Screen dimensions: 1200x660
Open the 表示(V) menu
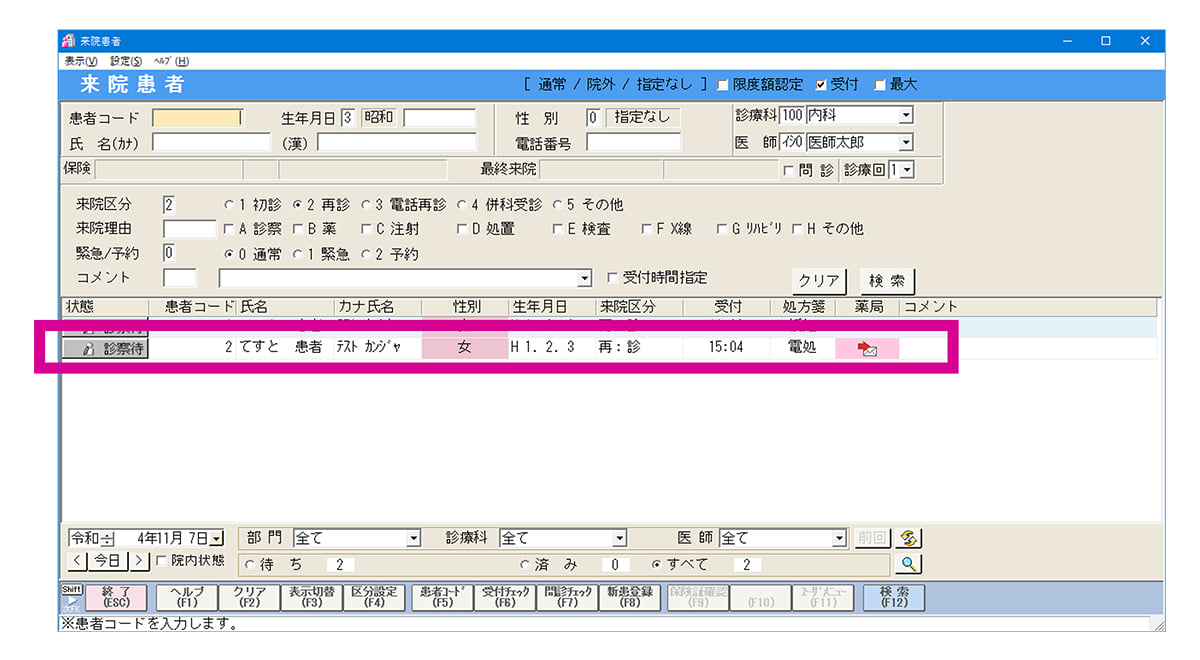[81, 61]
